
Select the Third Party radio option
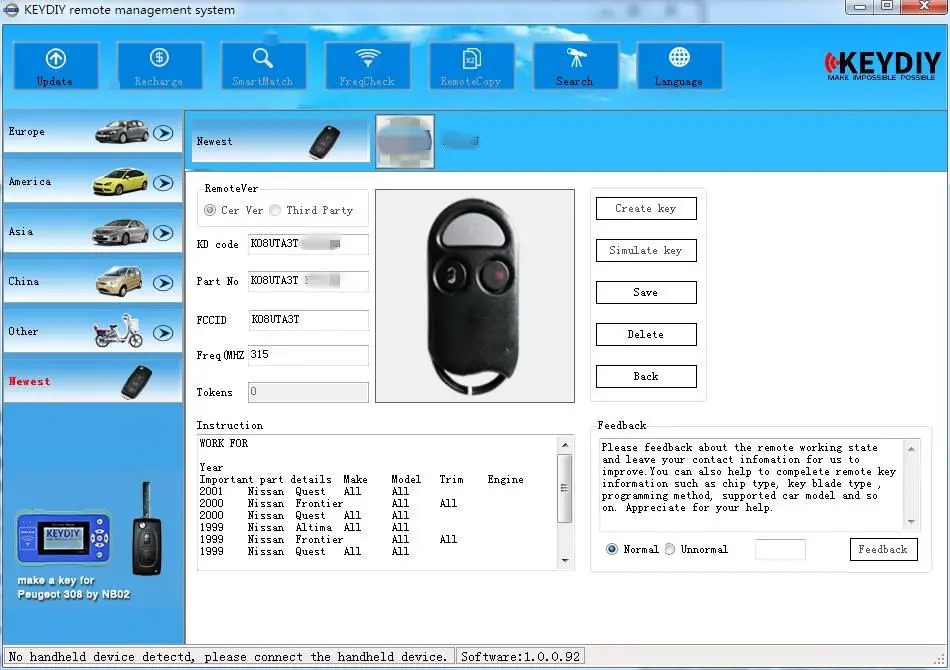pyautogui.click(x=275, y=210)
